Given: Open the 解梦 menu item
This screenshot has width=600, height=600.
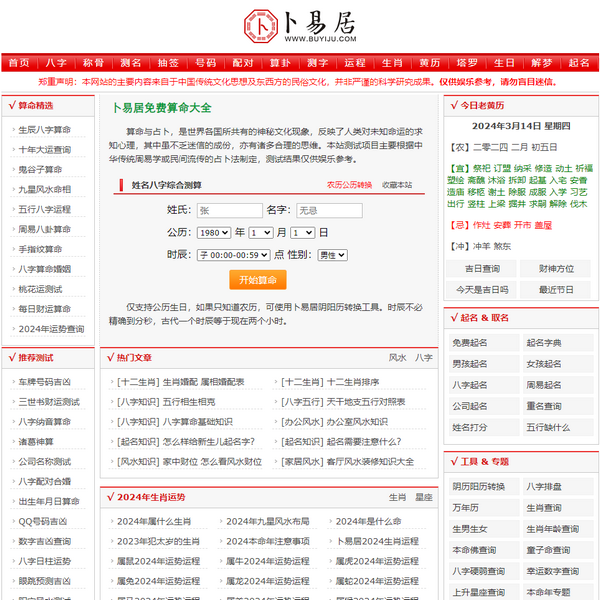Looking at the screenshot, I should [541, 62].
